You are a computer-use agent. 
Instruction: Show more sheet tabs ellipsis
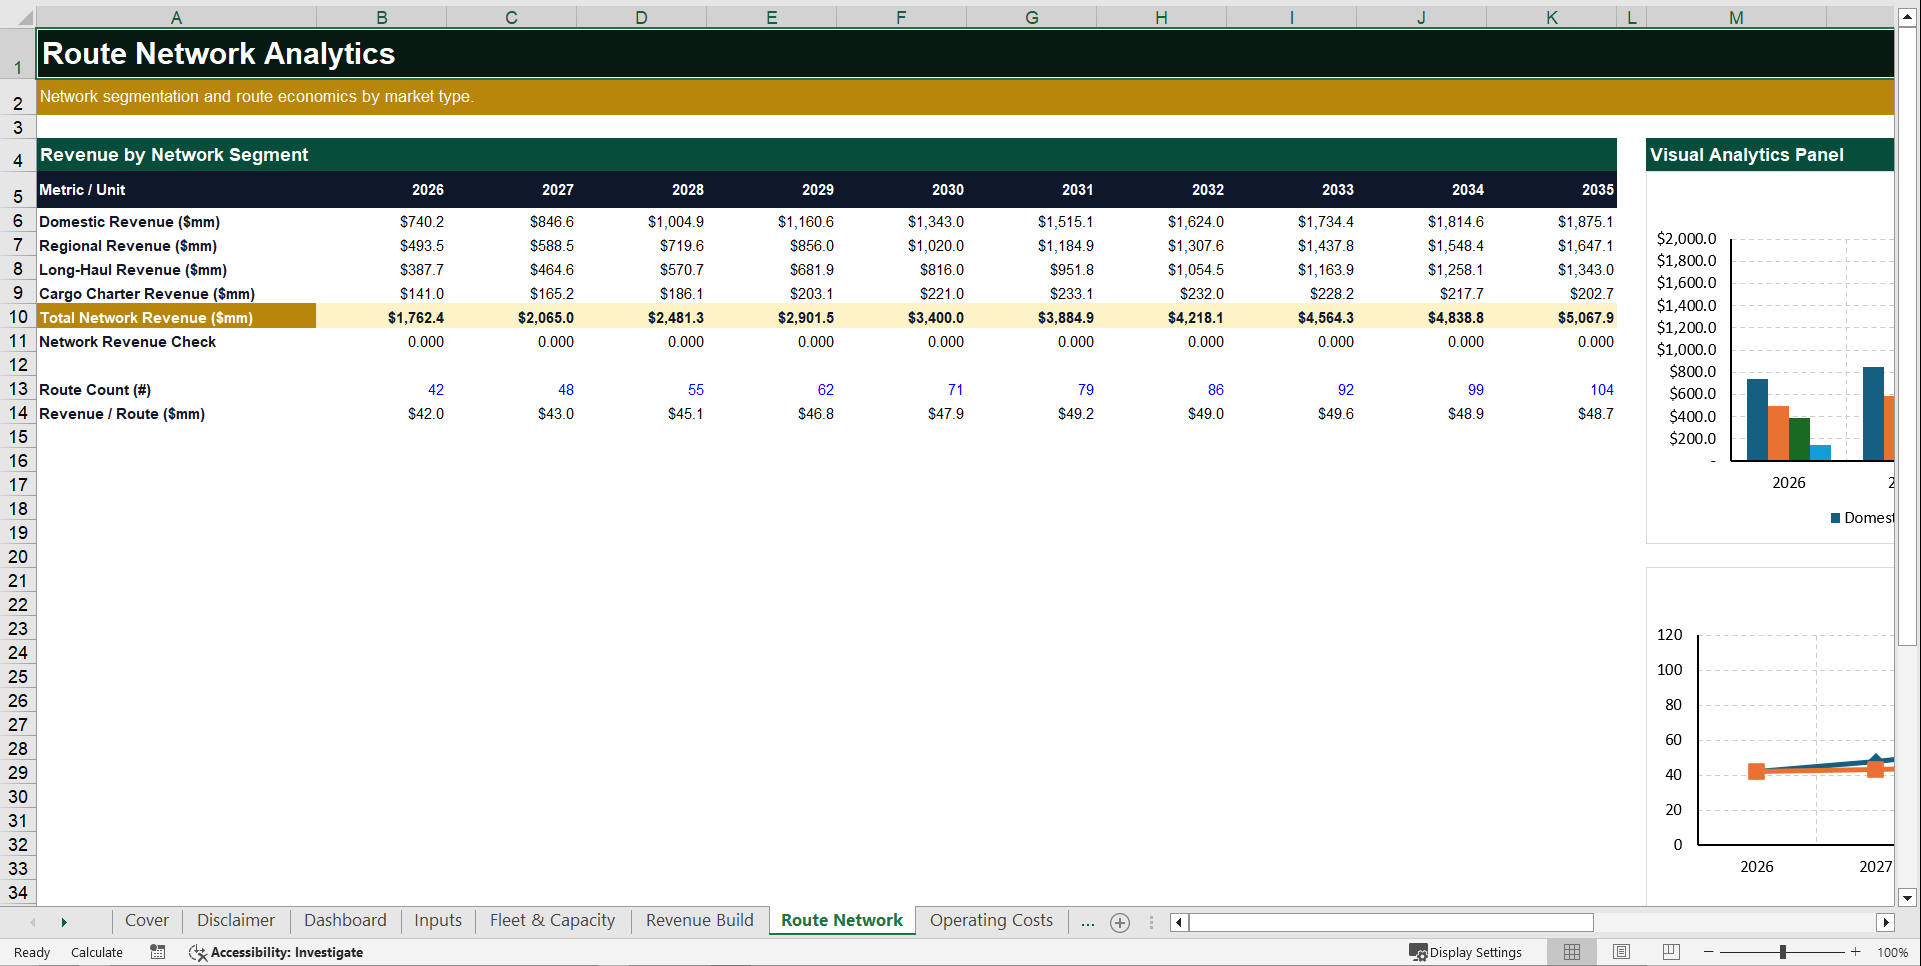point(1087,921)
